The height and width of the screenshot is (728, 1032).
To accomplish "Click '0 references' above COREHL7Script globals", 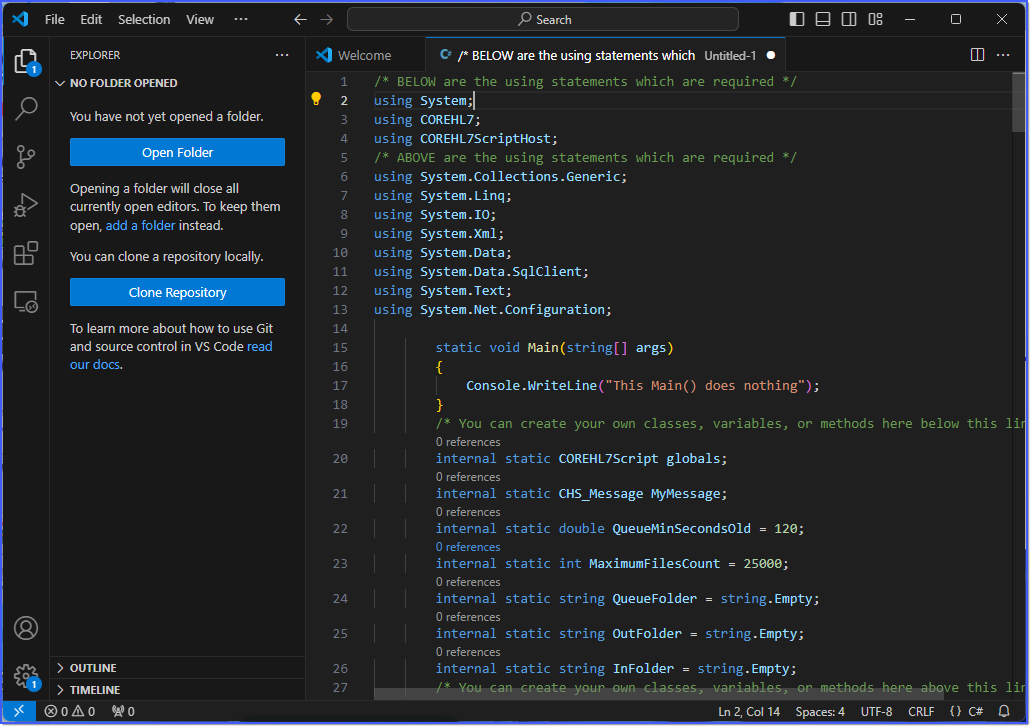I will tap(468, 442).
